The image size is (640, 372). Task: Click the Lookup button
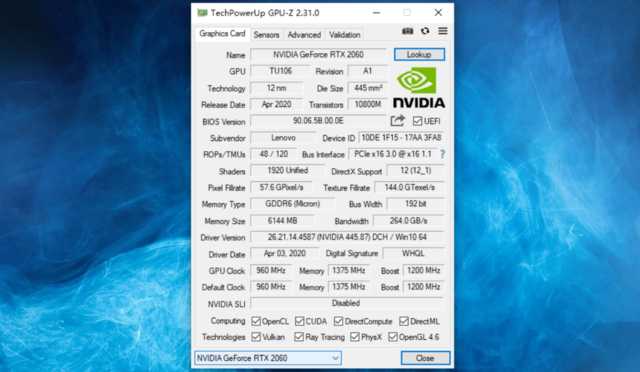(419, 54)
